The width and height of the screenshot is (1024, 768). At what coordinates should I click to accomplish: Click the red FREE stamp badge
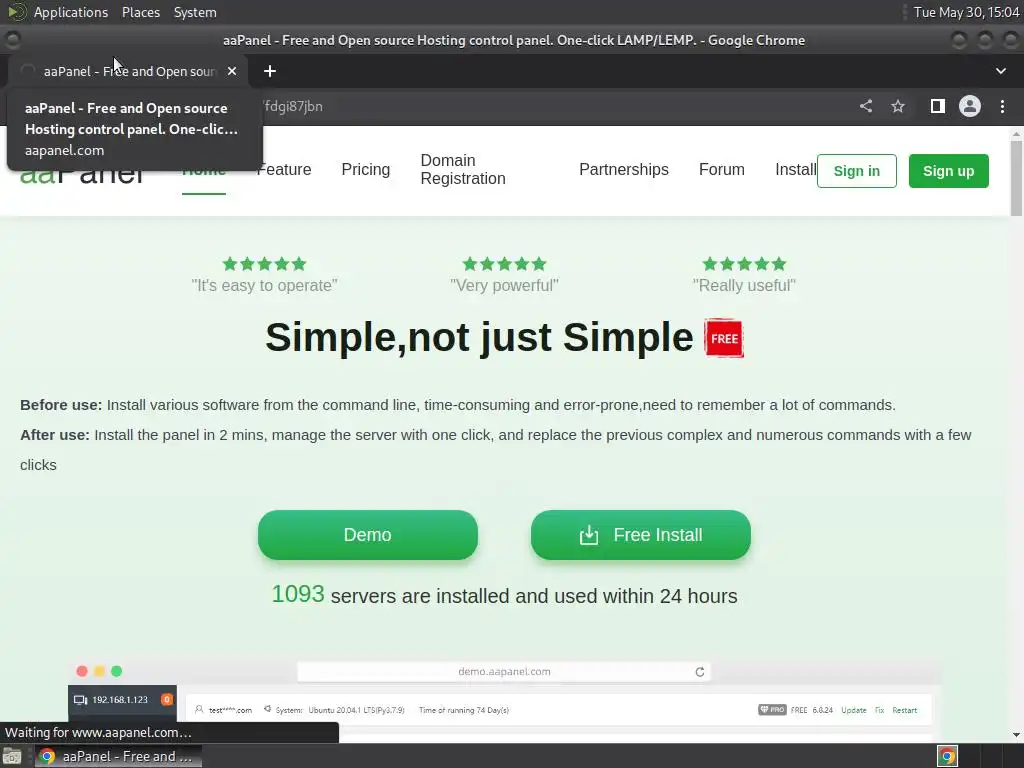click(724, 338)
